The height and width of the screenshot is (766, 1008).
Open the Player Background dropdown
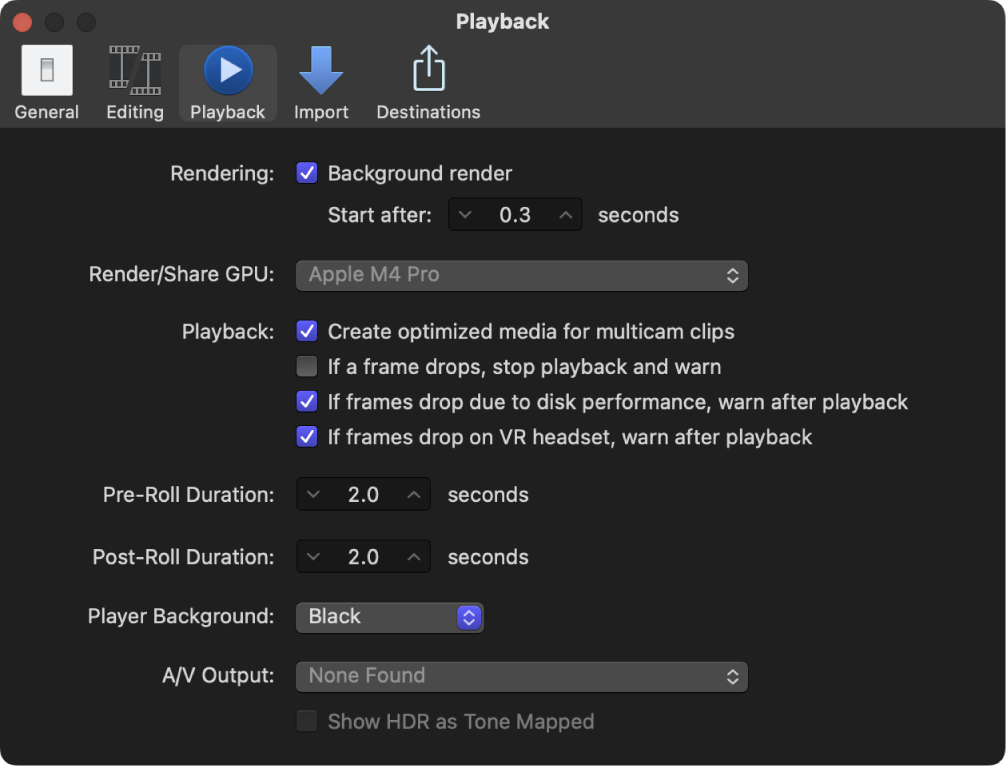[389, 617]
